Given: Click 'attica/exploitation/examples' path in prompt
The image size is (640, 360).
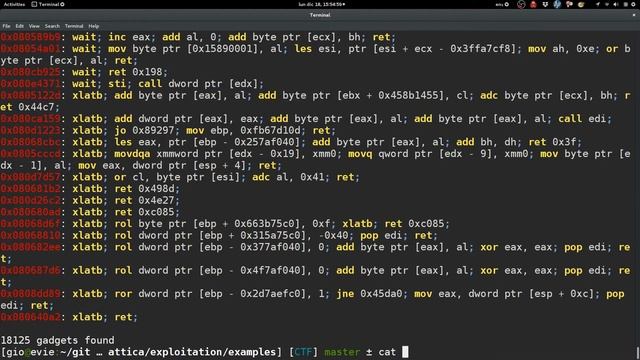Looking at the screenshot, I should (192, 352).
